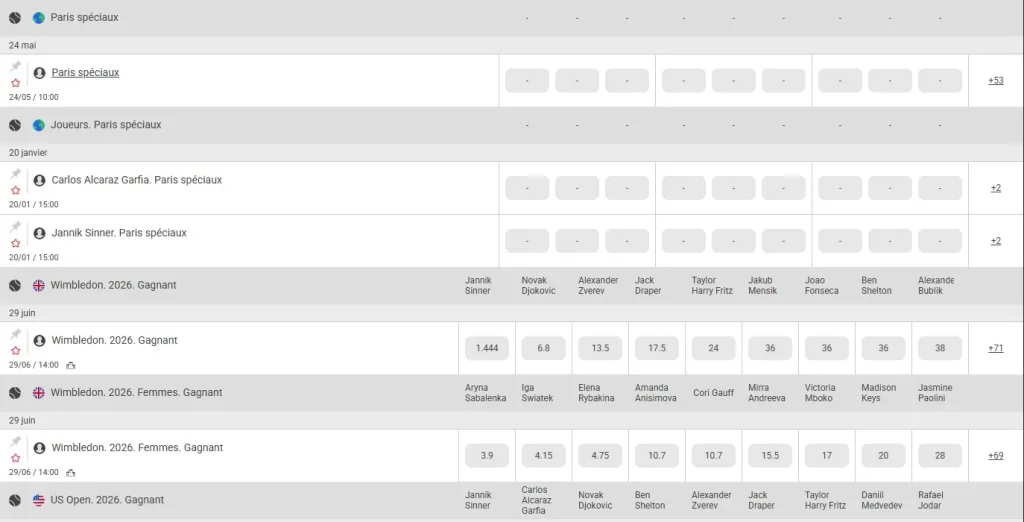
Task: Expand +2 markets for Carlos Alcaraz Garfia
Action: coord(995,188)
